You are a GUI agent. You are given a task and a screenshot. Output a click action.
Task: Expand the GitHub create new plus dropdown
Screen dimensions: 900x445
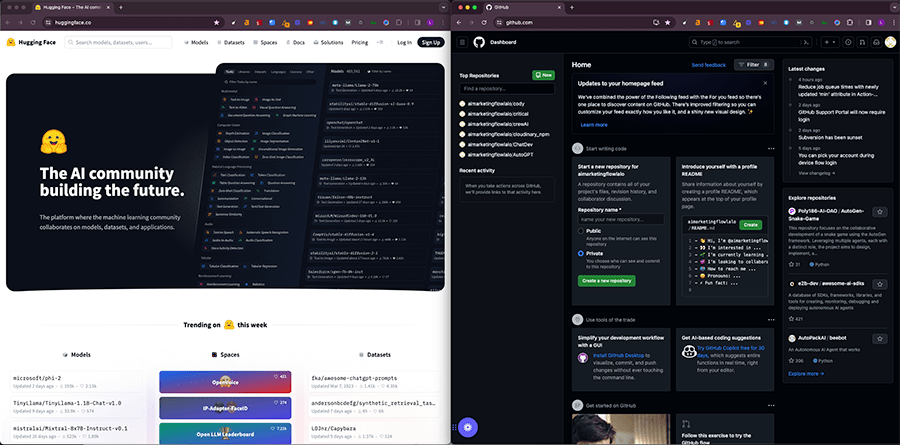(x=831, y=42)
